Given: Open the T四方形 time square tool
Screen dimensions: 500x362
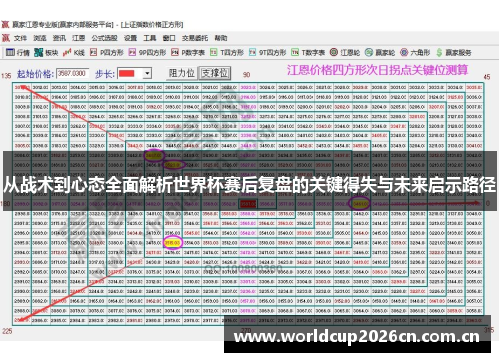Looking at the screenshot, I should tap(227, 52).
